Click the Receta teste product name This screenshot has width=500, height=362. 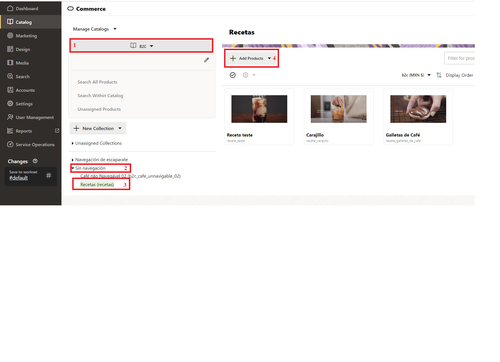click(240, 135)
